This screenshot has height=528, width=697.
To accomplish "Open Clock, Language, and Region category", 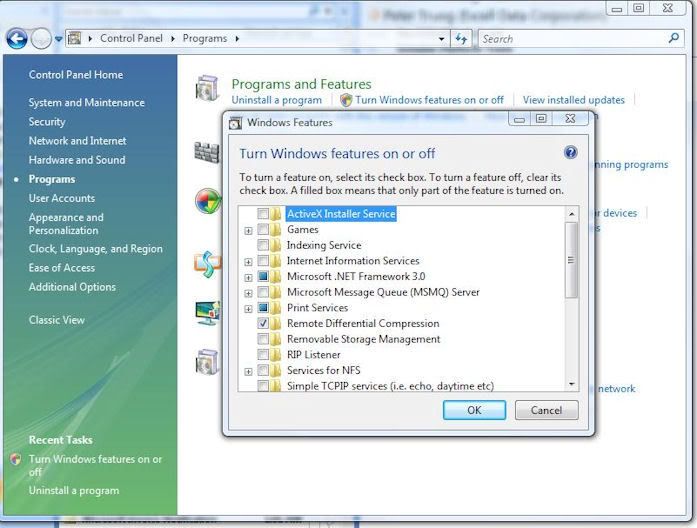I will pyautogui.click(x=96, y=248).
